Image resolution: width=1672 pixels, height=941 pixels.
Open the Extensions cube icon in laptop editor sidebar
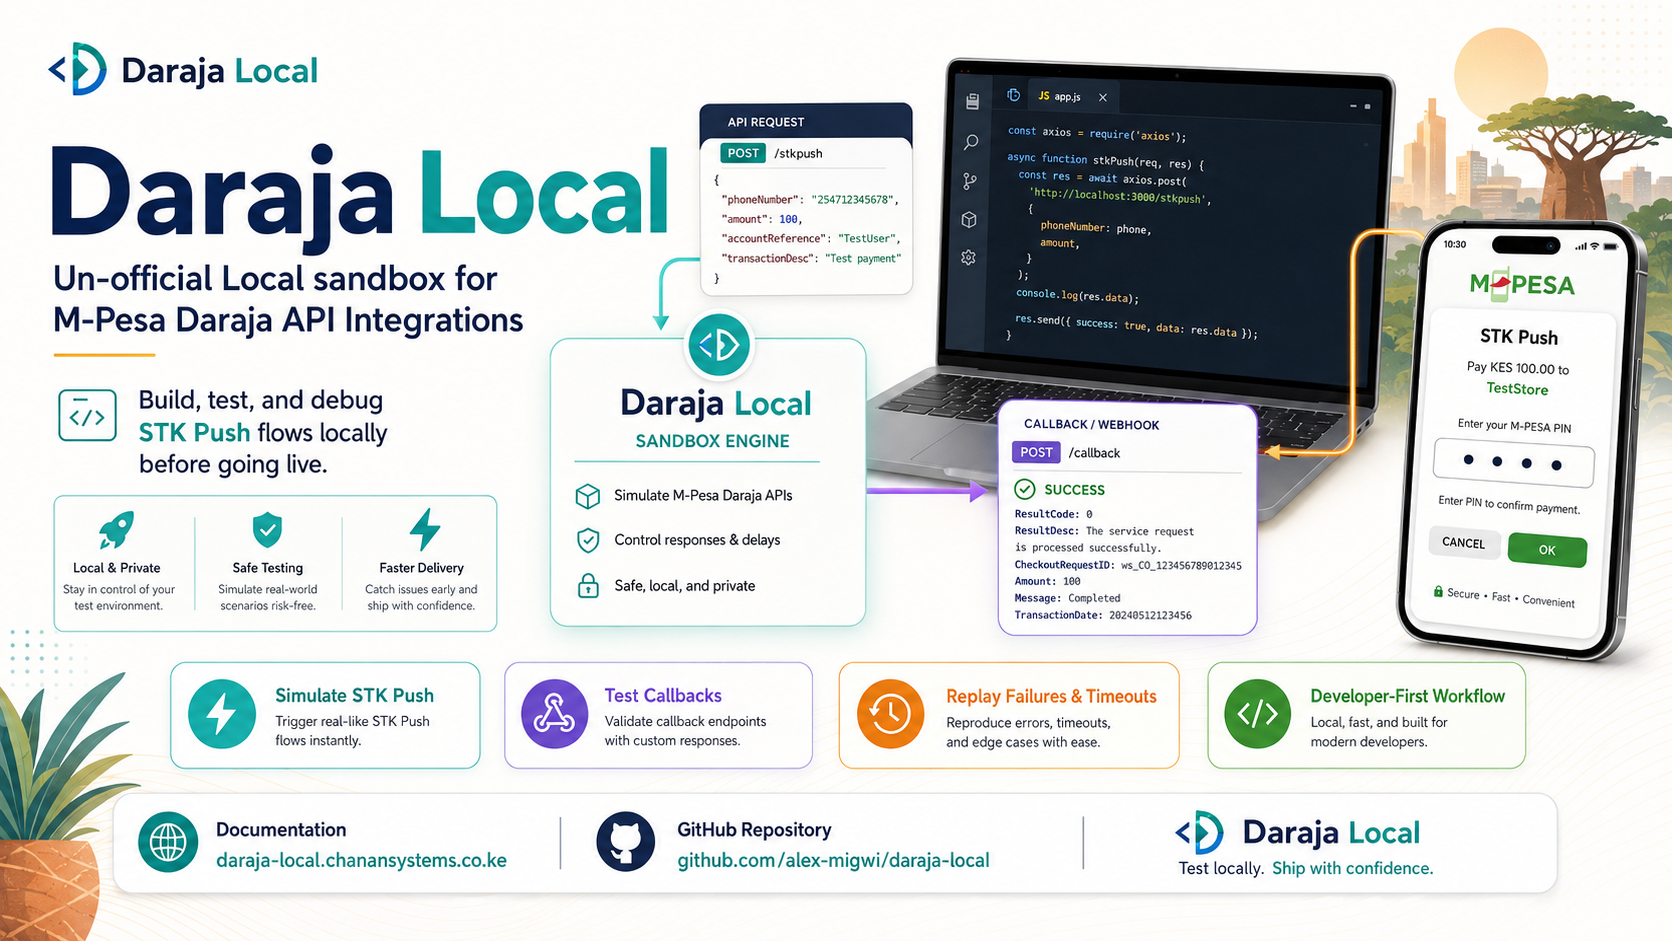pyautogui.click(x=969, y=219)
